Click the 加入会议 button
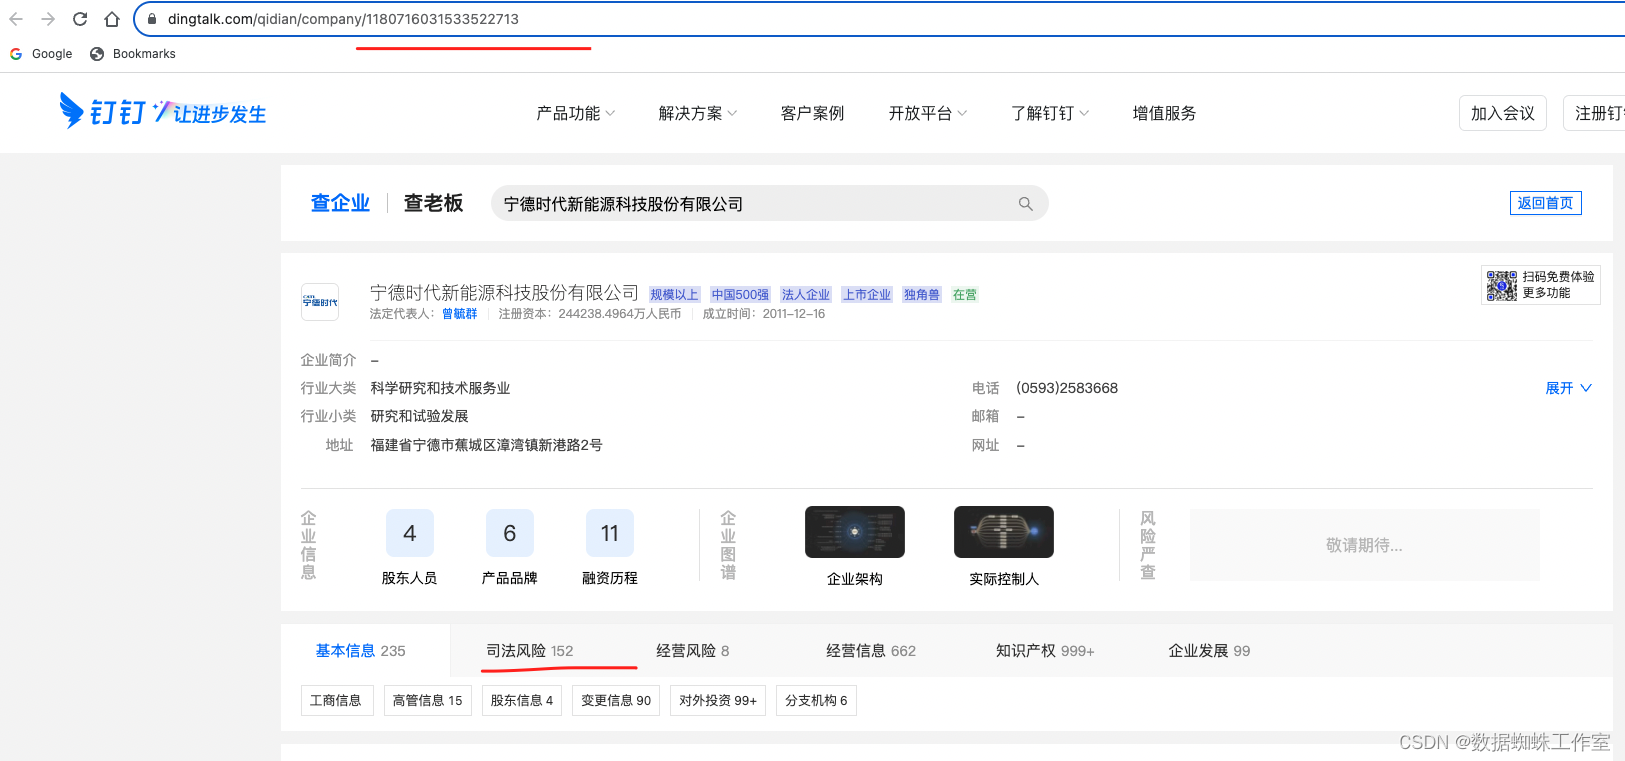 (x=1503, y=113)
